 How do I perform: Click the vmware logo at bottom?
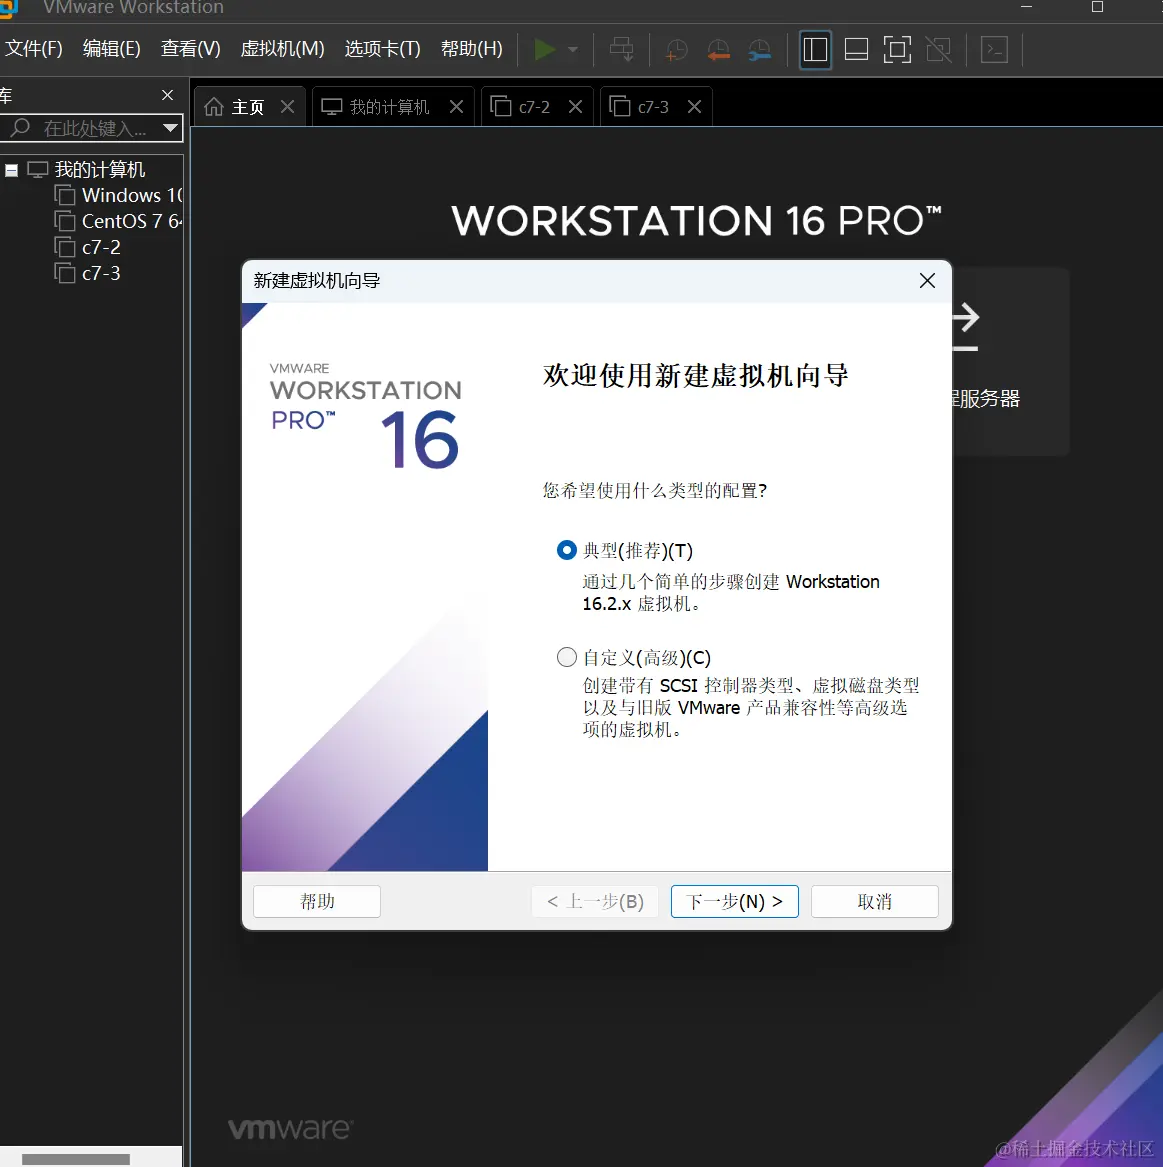[x=290, y=1129]
